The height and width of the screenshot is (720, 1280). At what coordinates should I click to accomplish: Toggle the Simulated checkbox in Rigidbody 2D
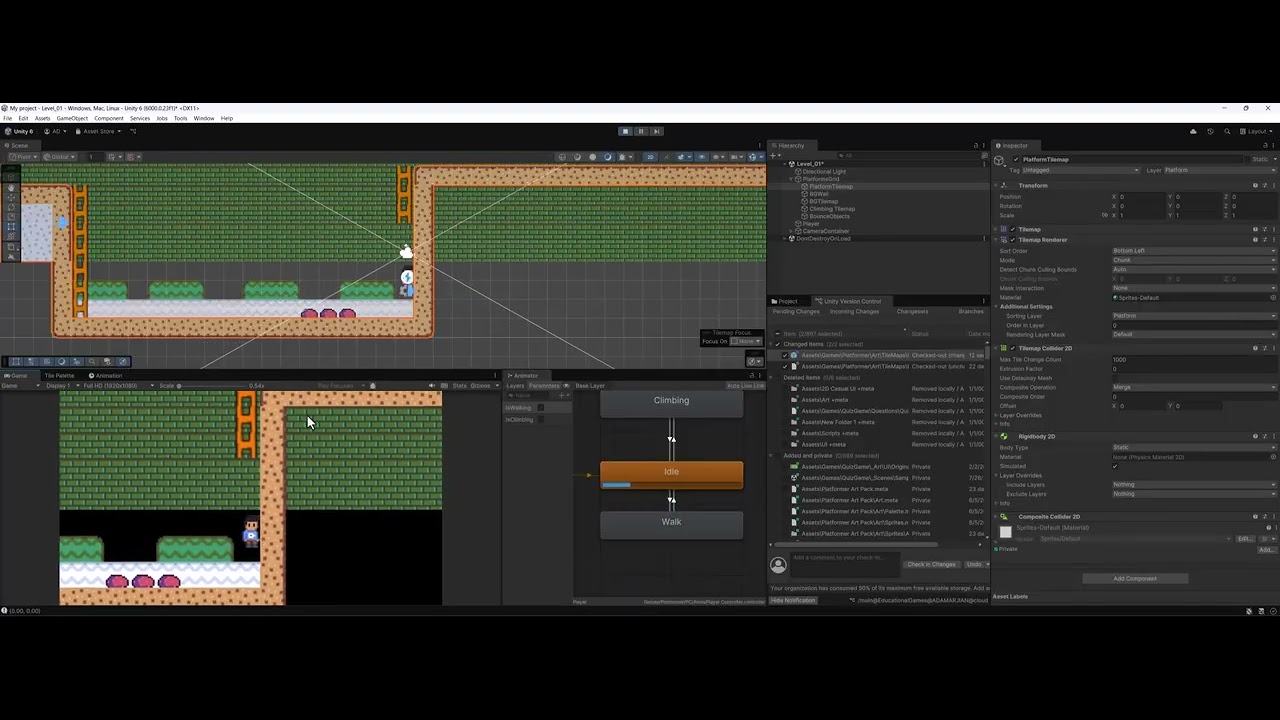1115,466
